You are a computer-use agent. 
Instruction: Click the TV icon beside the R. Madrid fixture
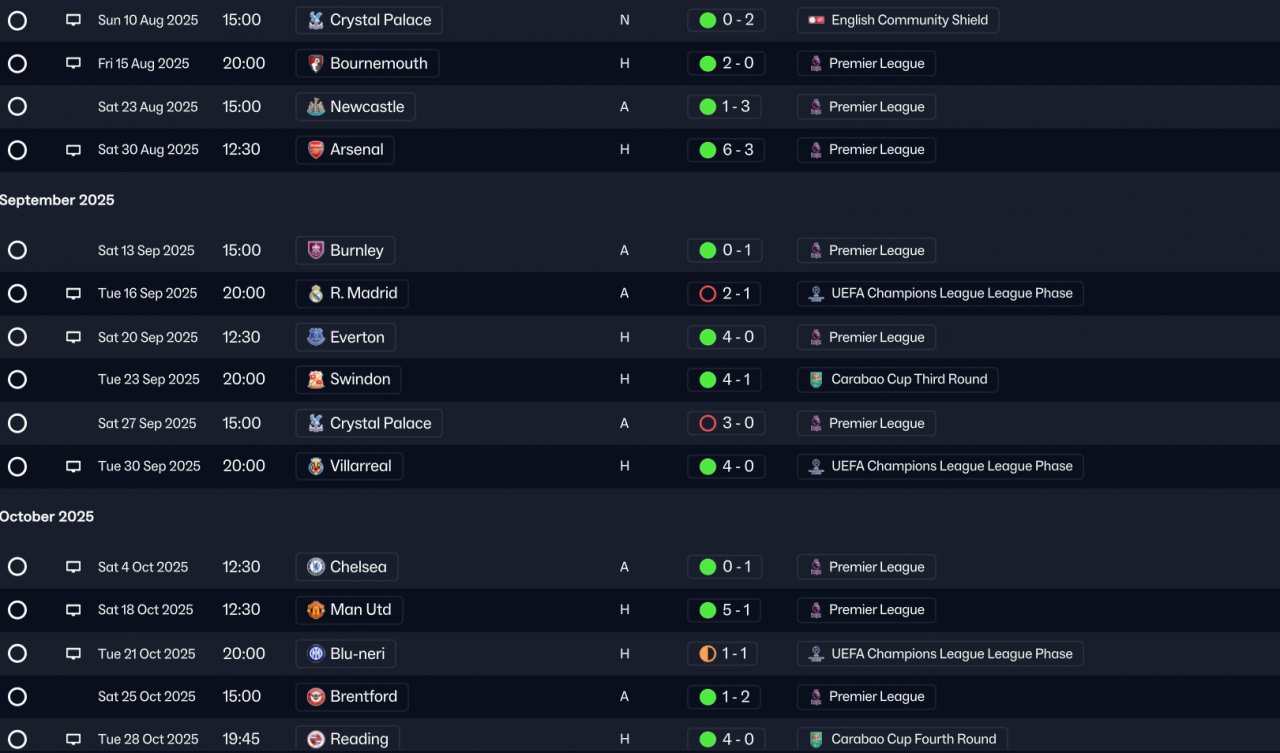(x=73, y=294)
